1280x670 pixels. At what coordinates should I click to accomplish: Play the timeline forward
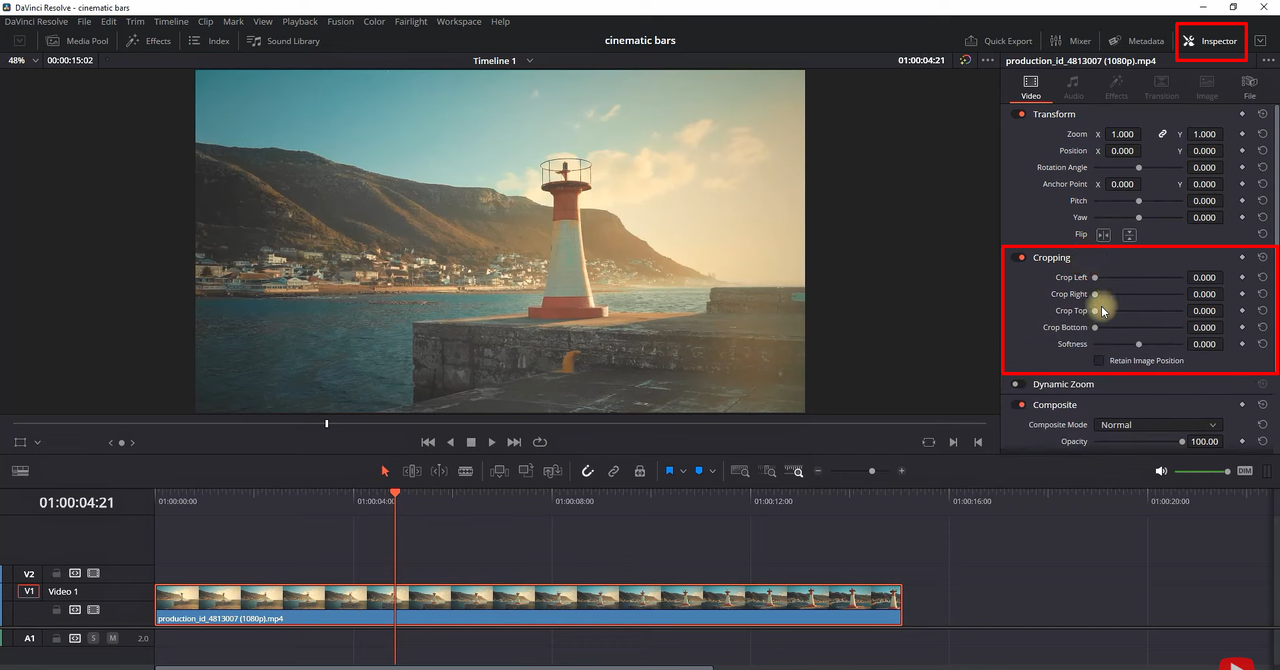coord(492,442)
